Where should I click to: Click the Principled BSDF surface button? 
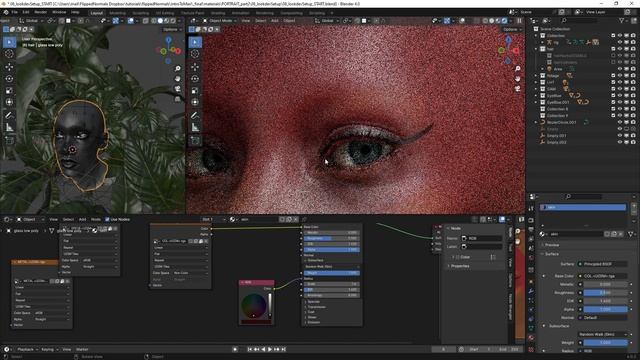pos(602,264)
